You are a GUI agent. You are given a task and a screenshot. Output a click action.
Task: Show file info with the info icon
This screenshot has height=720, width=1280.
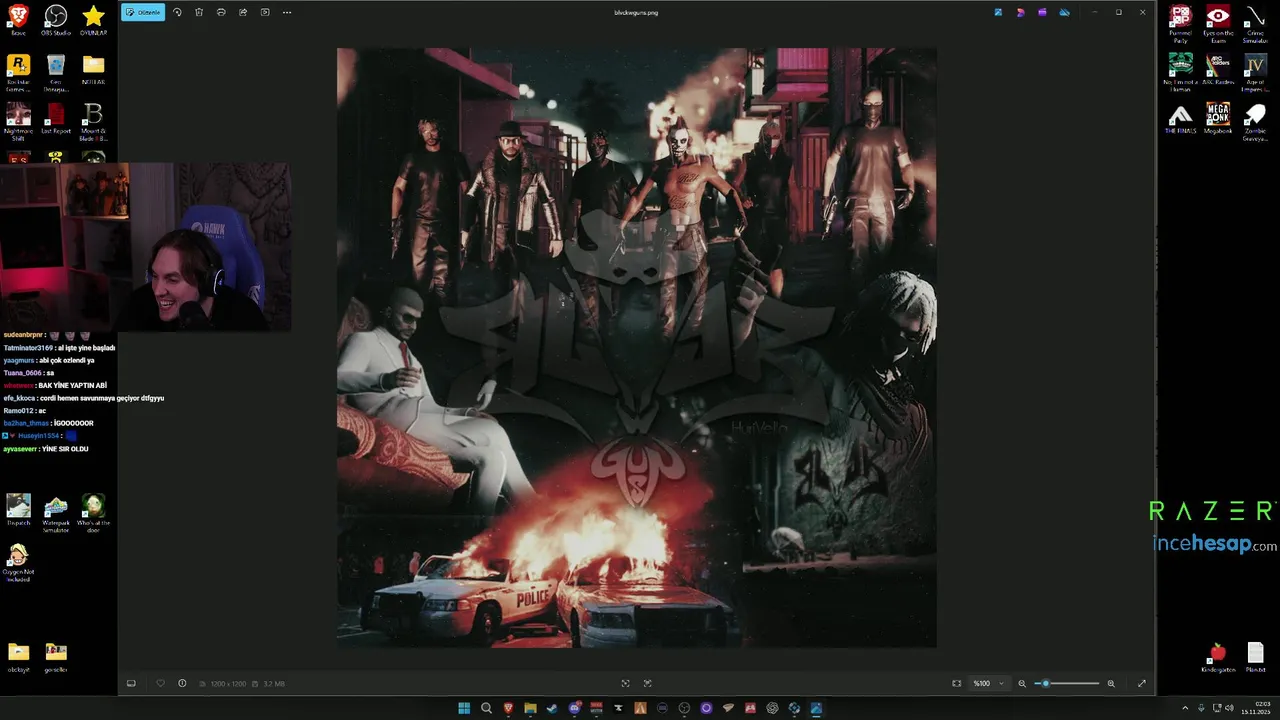coord(182,683)
